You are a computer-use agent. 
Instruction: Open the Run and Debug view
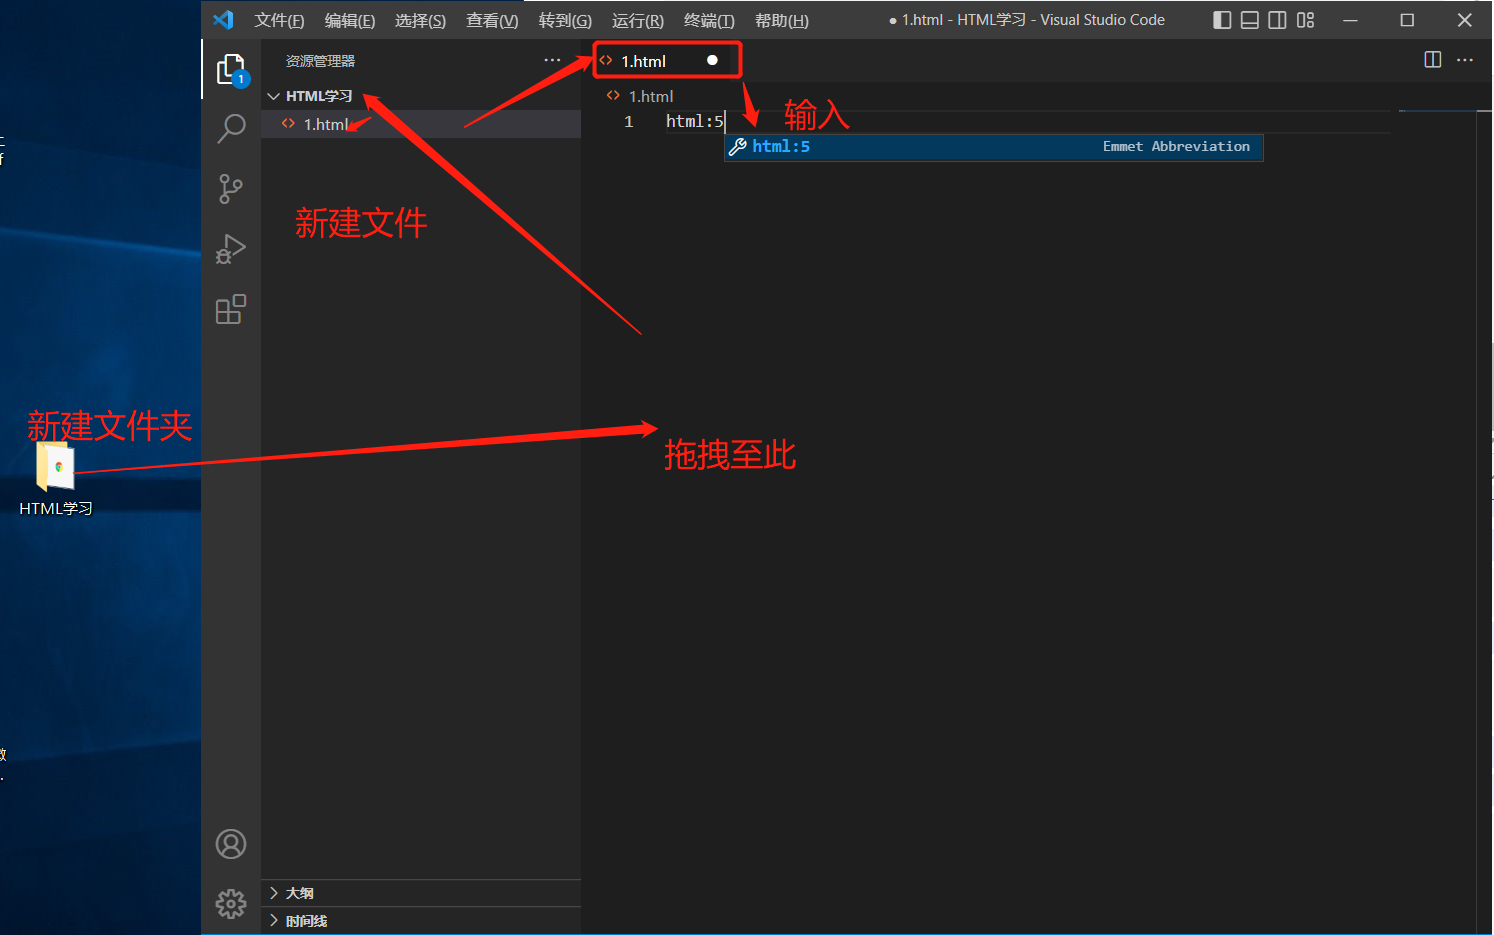coord(231,249)
